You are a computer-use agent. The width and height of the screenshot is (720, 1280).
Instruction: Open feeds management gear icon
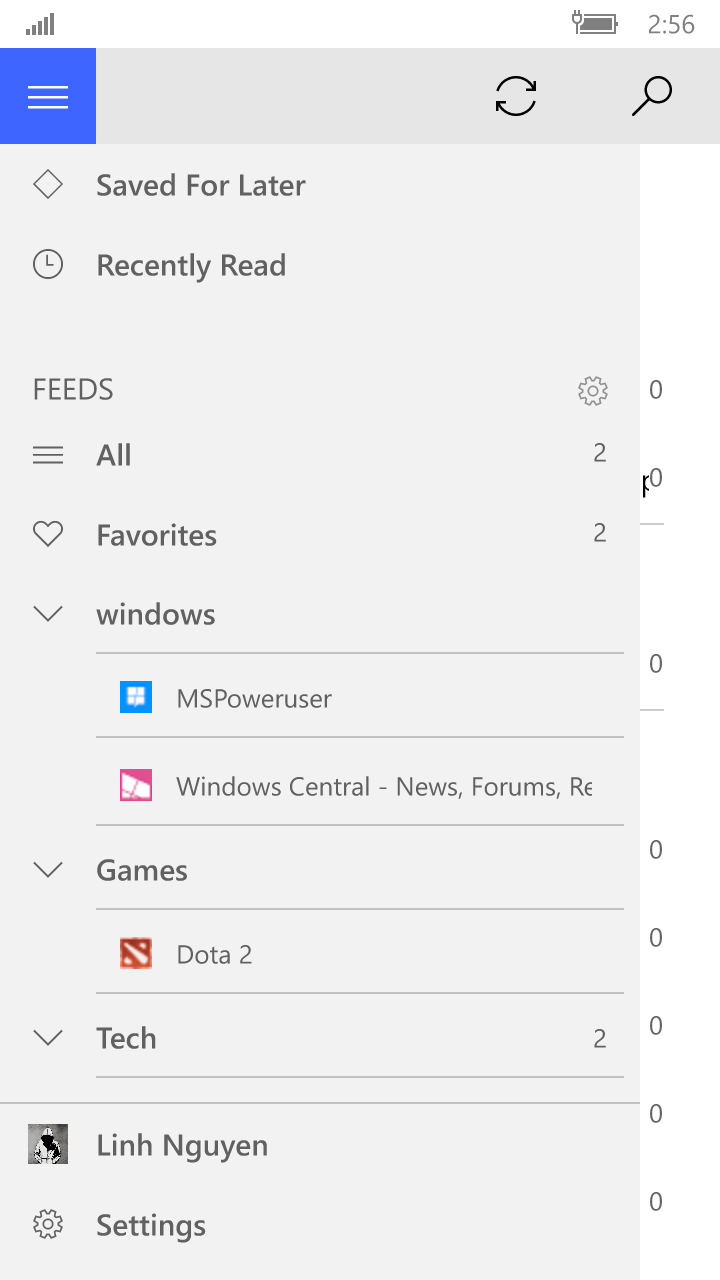(593, 391)
